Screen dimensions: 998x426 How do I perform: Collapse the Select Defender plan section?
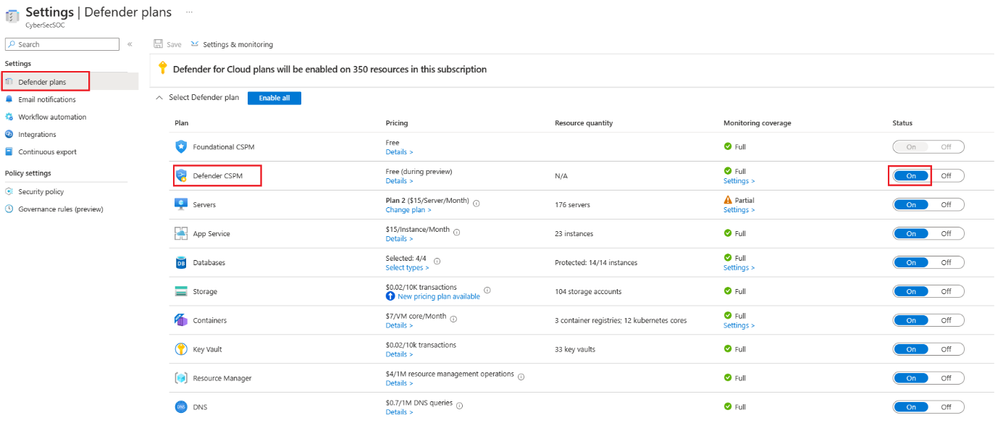(x=159, y=98)
